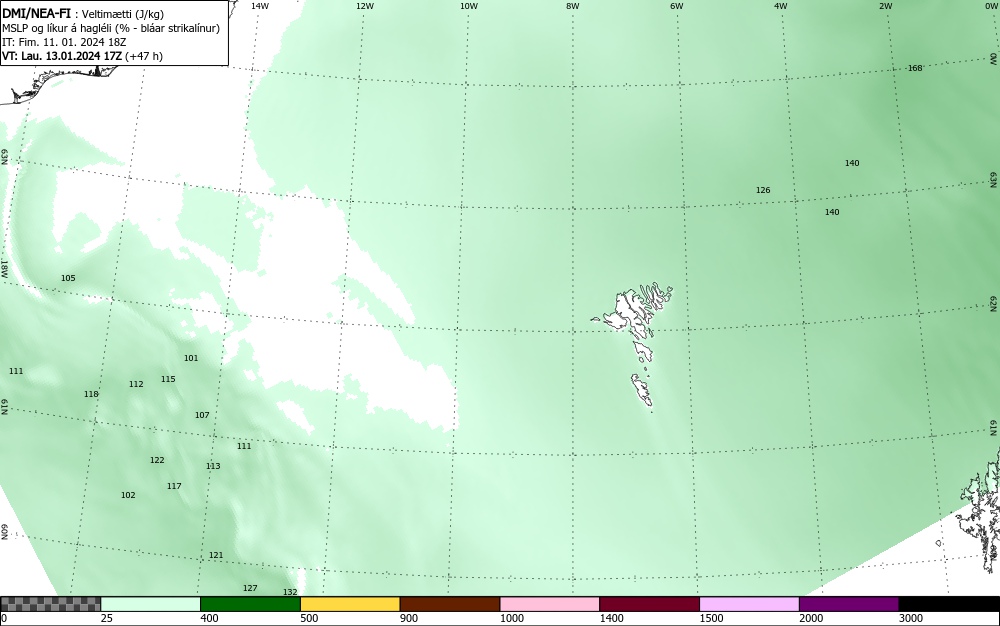Select the '12W' longitude label
Screen dimensions: 1000x626
tap(364, 6)
